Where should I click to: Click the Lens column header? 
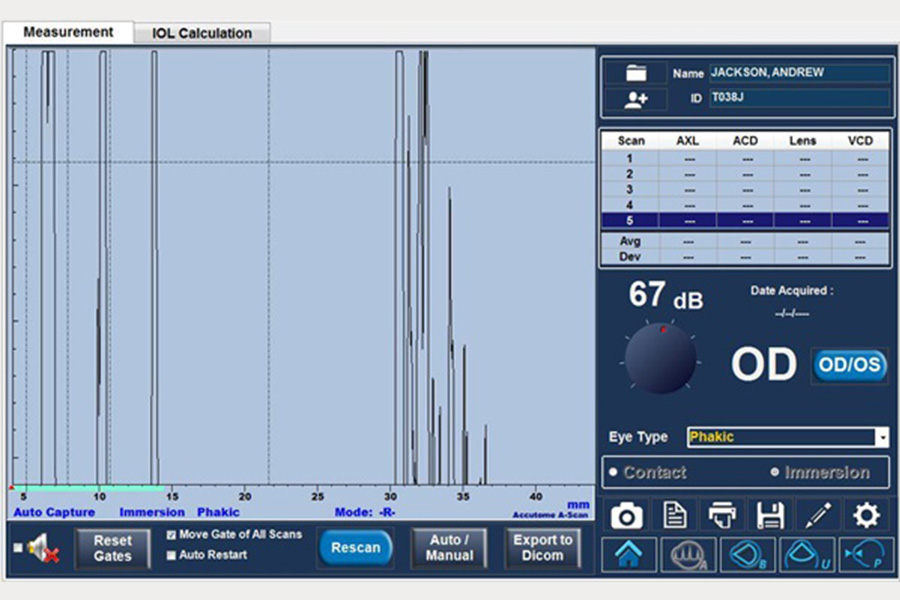click(x=802, y=141)
